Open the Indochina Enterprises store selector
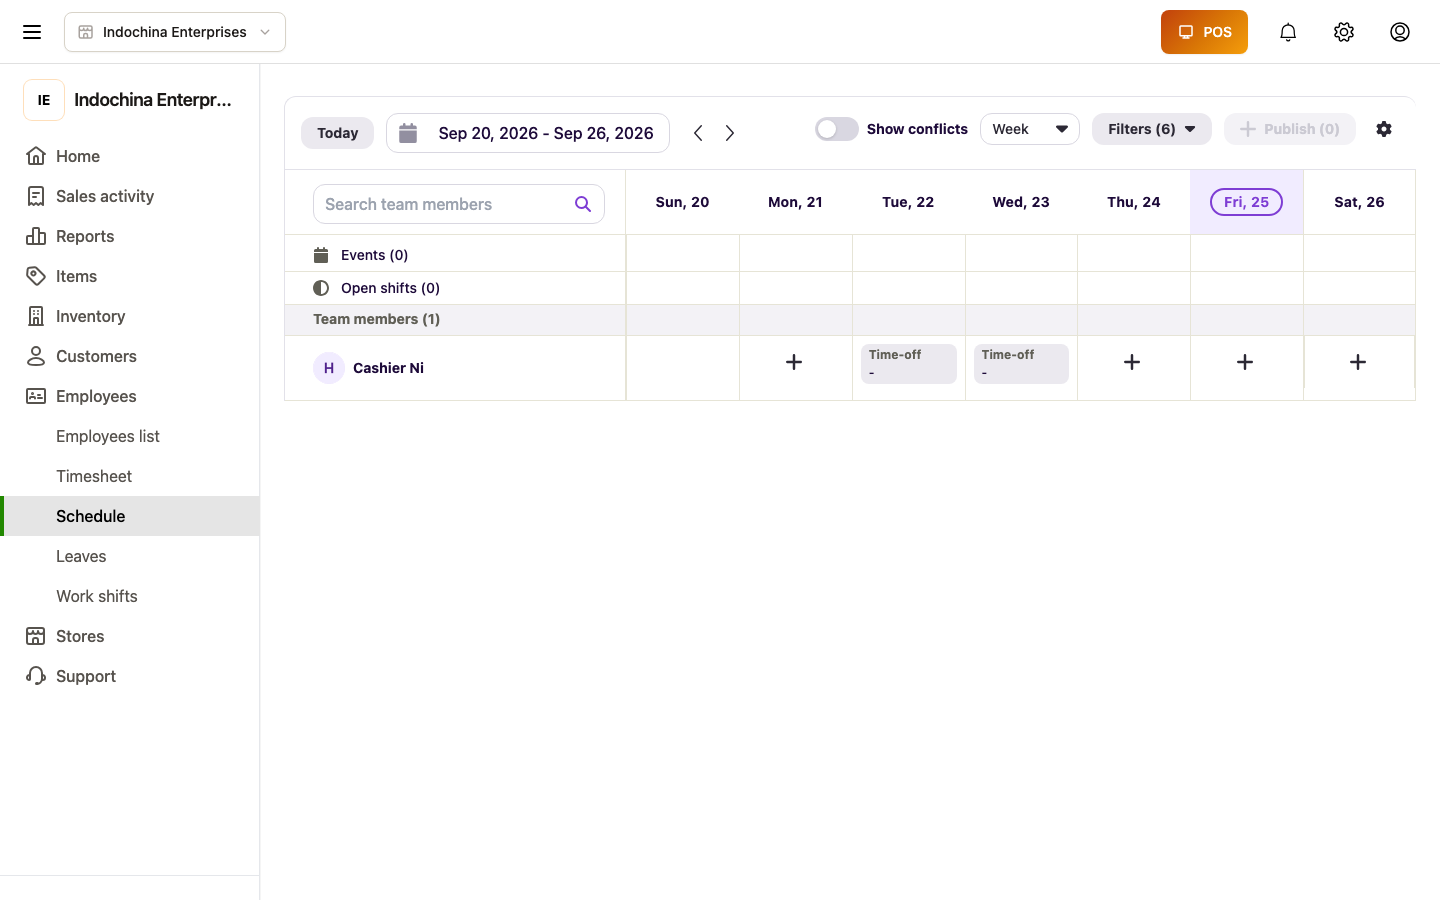1440x900 pixels. [175, 32]
